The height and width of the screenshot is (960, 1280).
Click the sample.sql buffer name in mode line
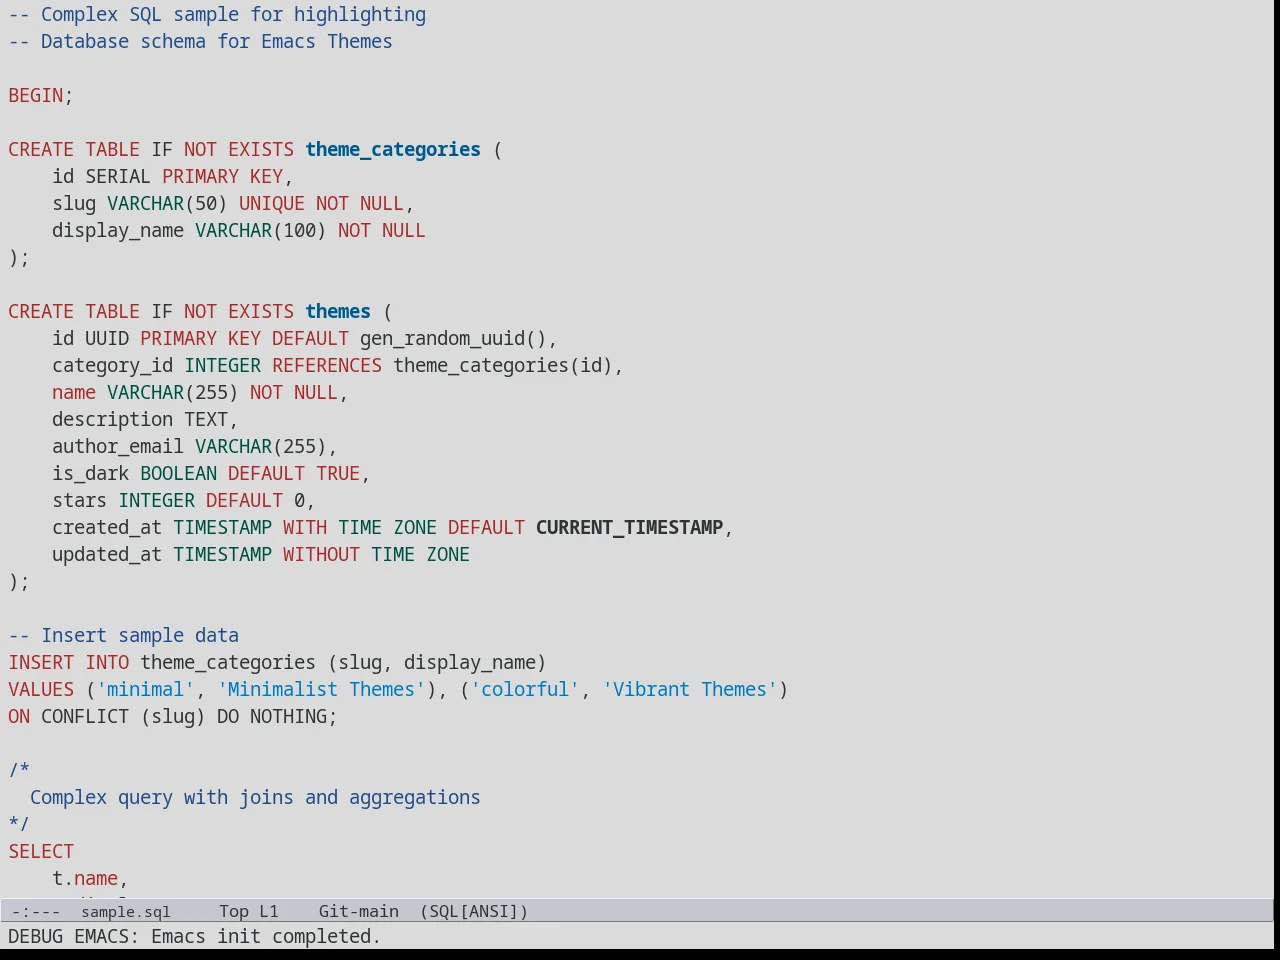[x=126, y=912]
